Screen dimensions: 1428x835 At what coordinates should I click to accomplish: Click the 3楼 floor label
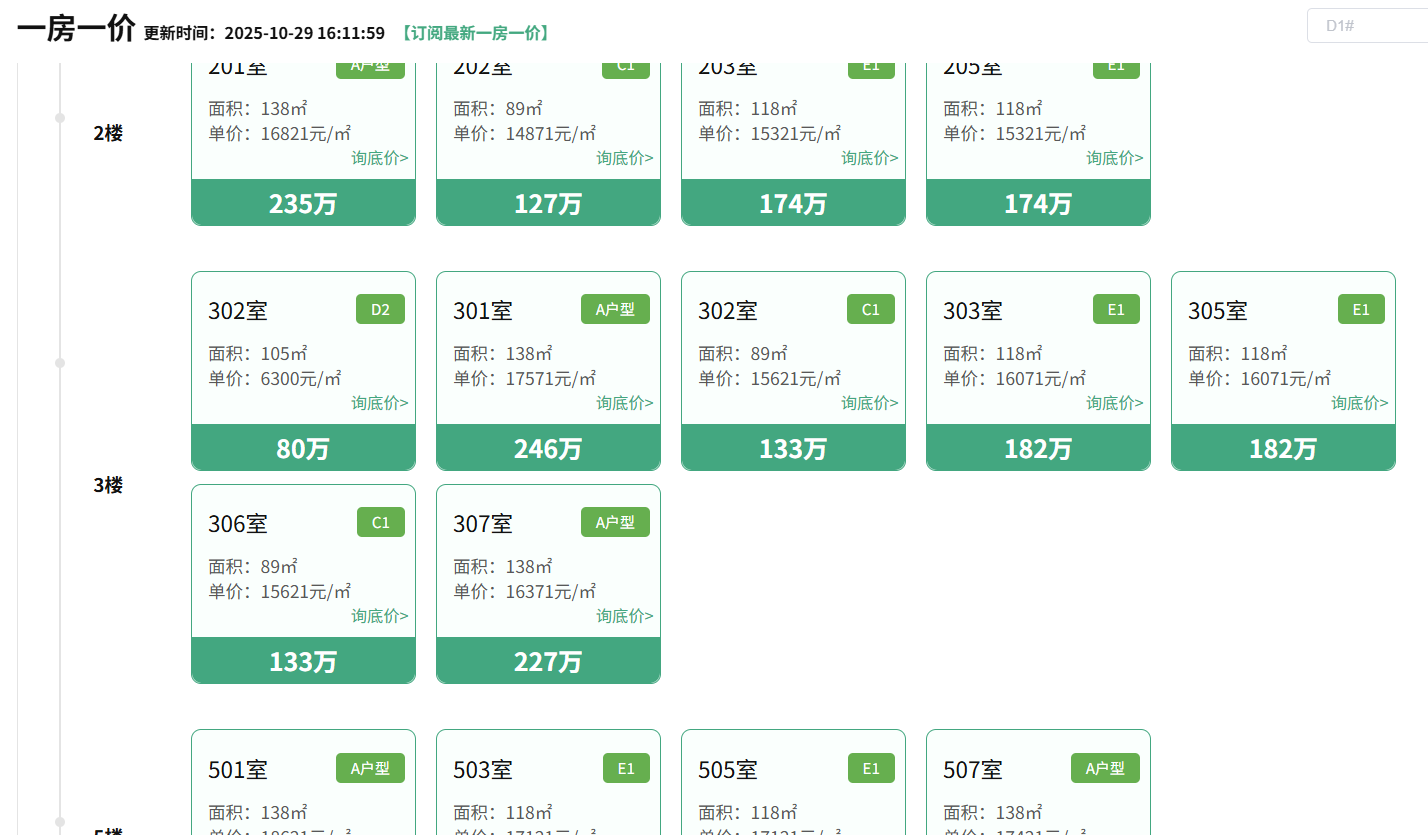[108, 486]
